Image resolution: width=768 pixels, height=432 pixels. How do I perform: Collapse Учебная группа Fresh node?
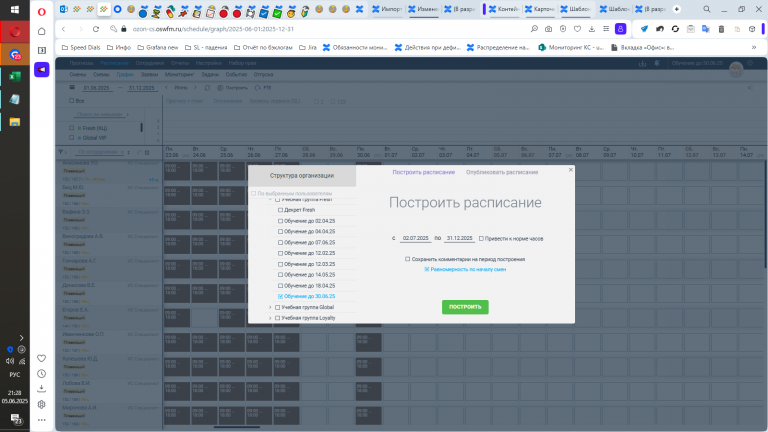point(270,200)
